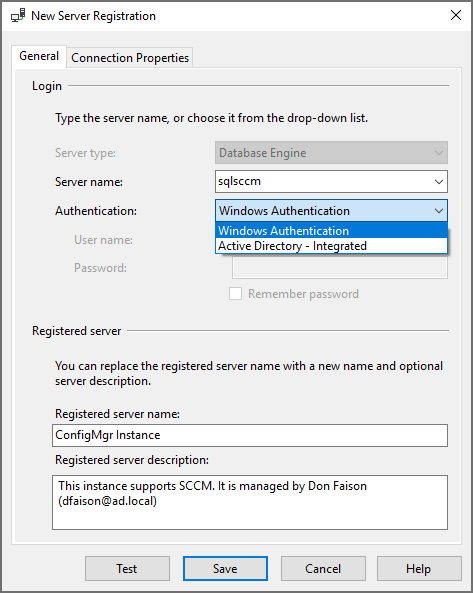Select the General tab

pyautogui.click(x=39, y=56)
